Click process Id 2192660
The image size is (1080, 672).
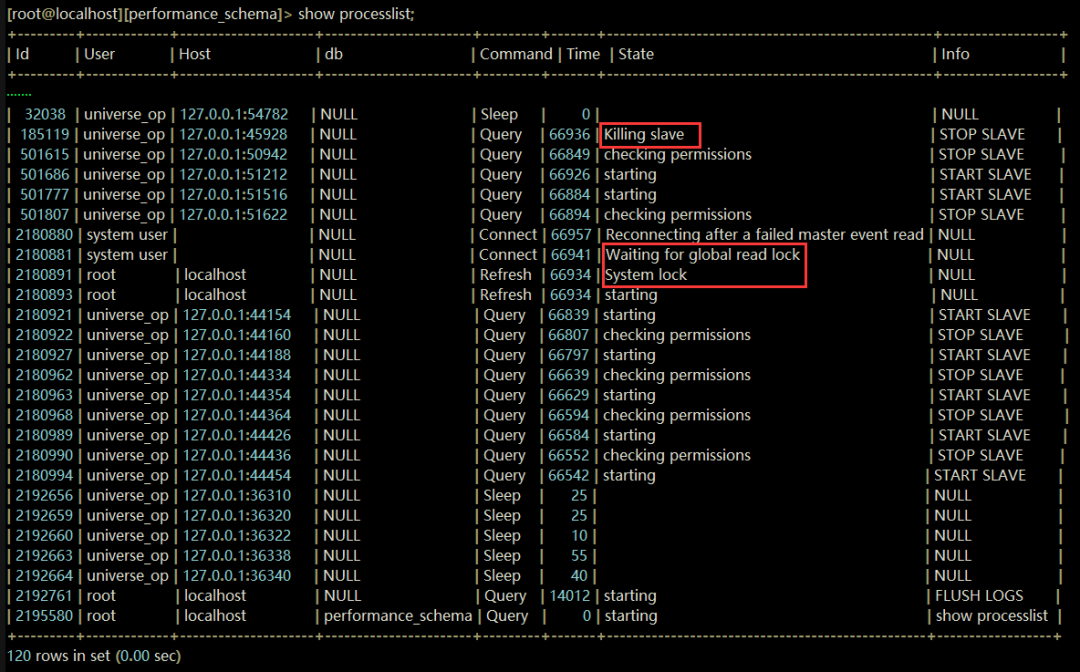tap(44, 536)
